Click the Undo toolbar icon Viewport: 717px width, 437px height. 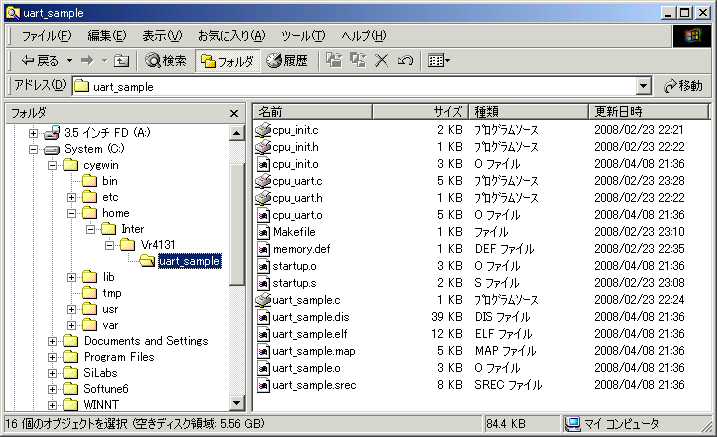click(405, 60)
